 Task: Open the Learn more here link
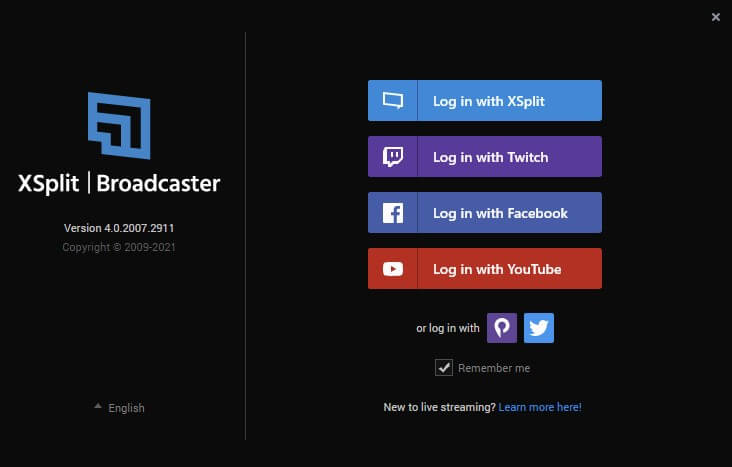pos(540,408)
